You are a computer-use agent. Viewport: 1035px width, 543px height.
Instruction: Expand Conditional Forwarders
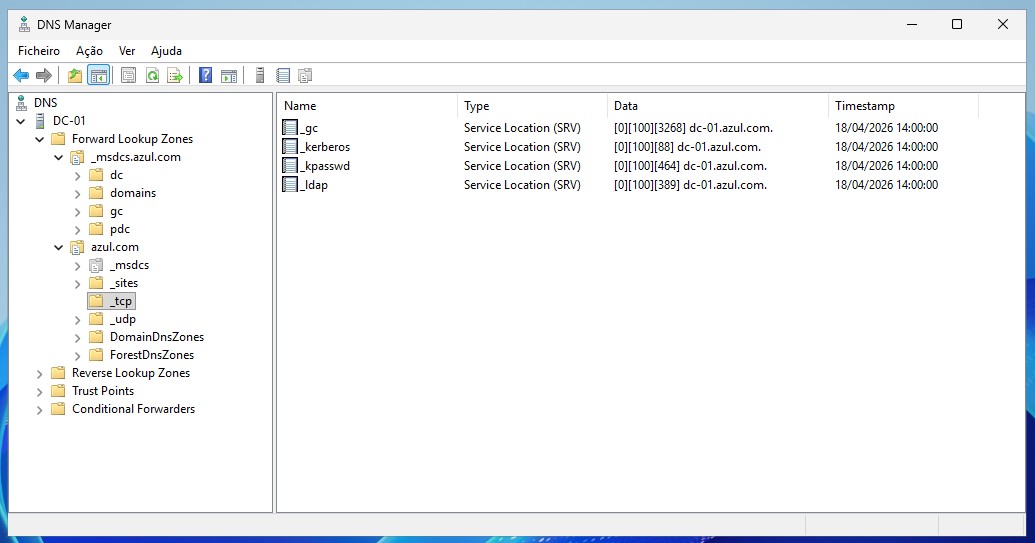40,410
